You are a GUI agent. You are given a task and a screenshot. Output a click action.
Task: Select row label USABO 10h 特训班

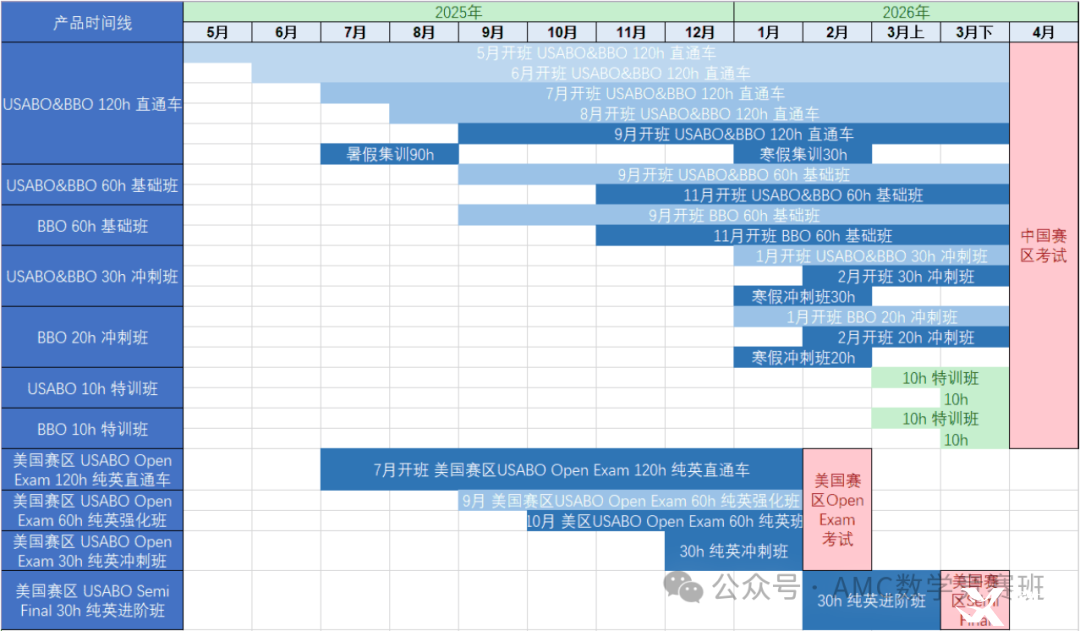(x=92, y=388)
